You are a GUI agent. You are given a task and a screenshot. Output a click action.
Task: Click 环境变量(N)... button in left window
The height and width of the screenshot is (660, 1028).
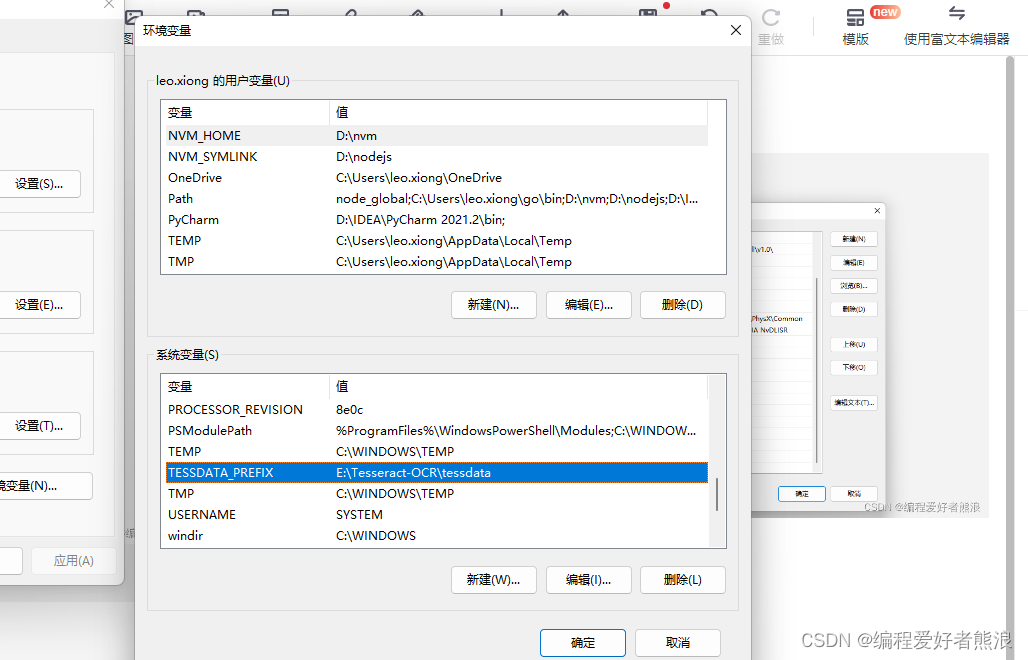(45, 486)
